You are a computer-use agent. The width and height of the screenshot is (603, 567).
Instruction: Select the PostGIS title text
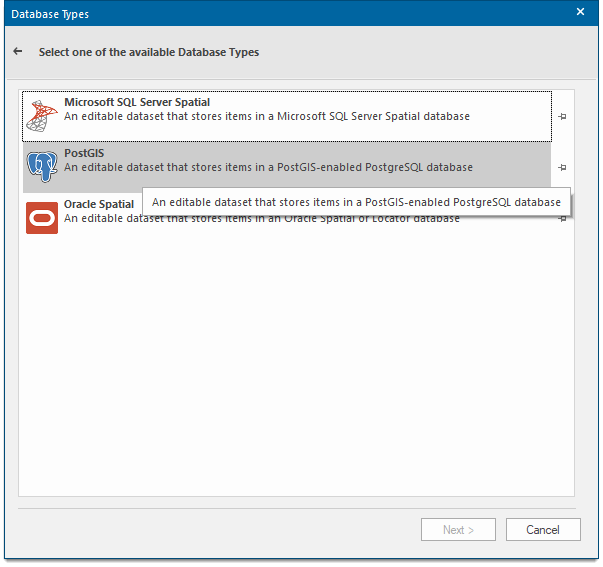point(84,154)
